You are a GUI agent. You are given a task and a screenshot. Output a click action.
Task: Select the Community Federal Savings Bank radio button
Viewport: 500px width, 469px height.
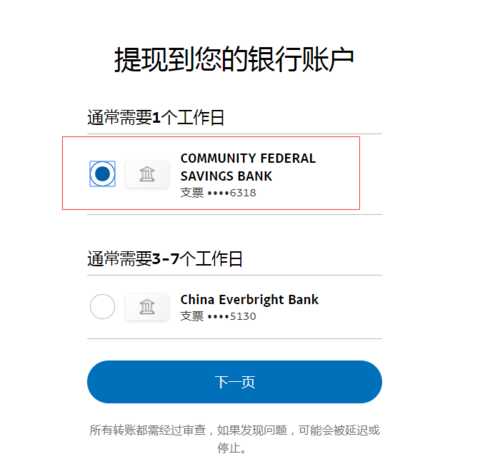tap(102, 174)
